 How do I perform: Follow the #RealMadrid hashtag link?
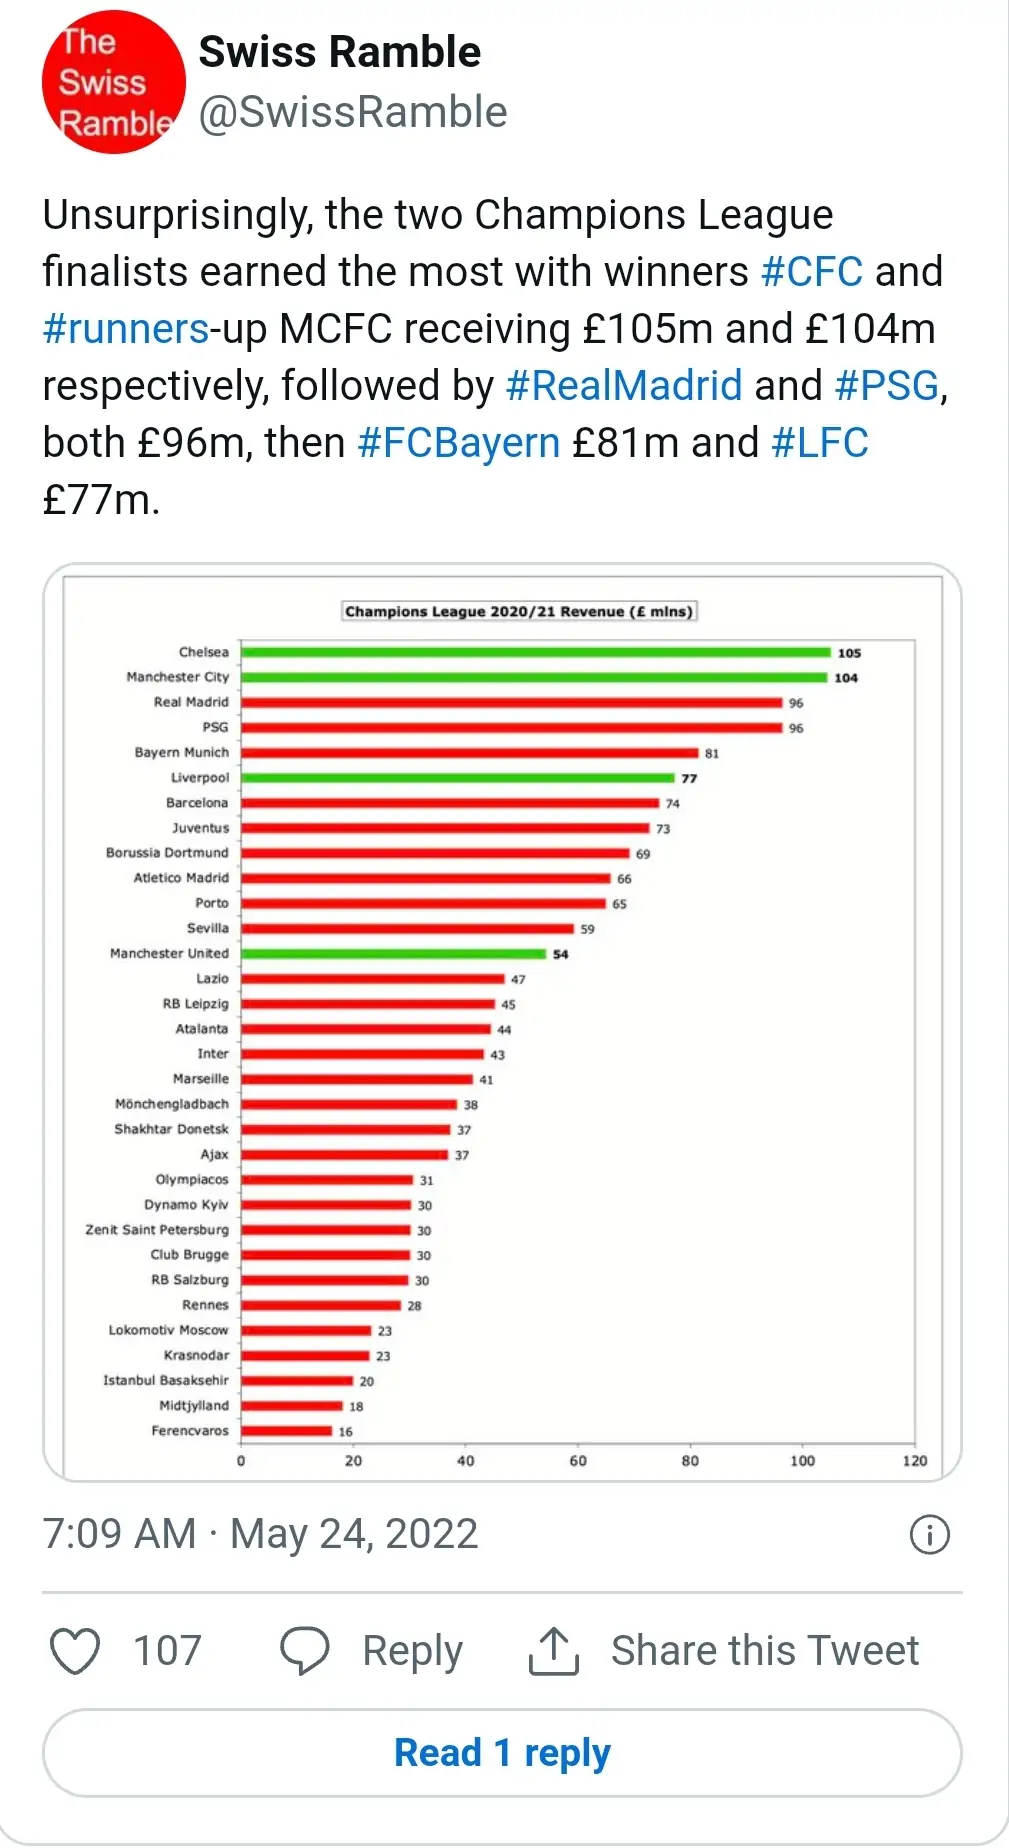(x=623, y=386)
